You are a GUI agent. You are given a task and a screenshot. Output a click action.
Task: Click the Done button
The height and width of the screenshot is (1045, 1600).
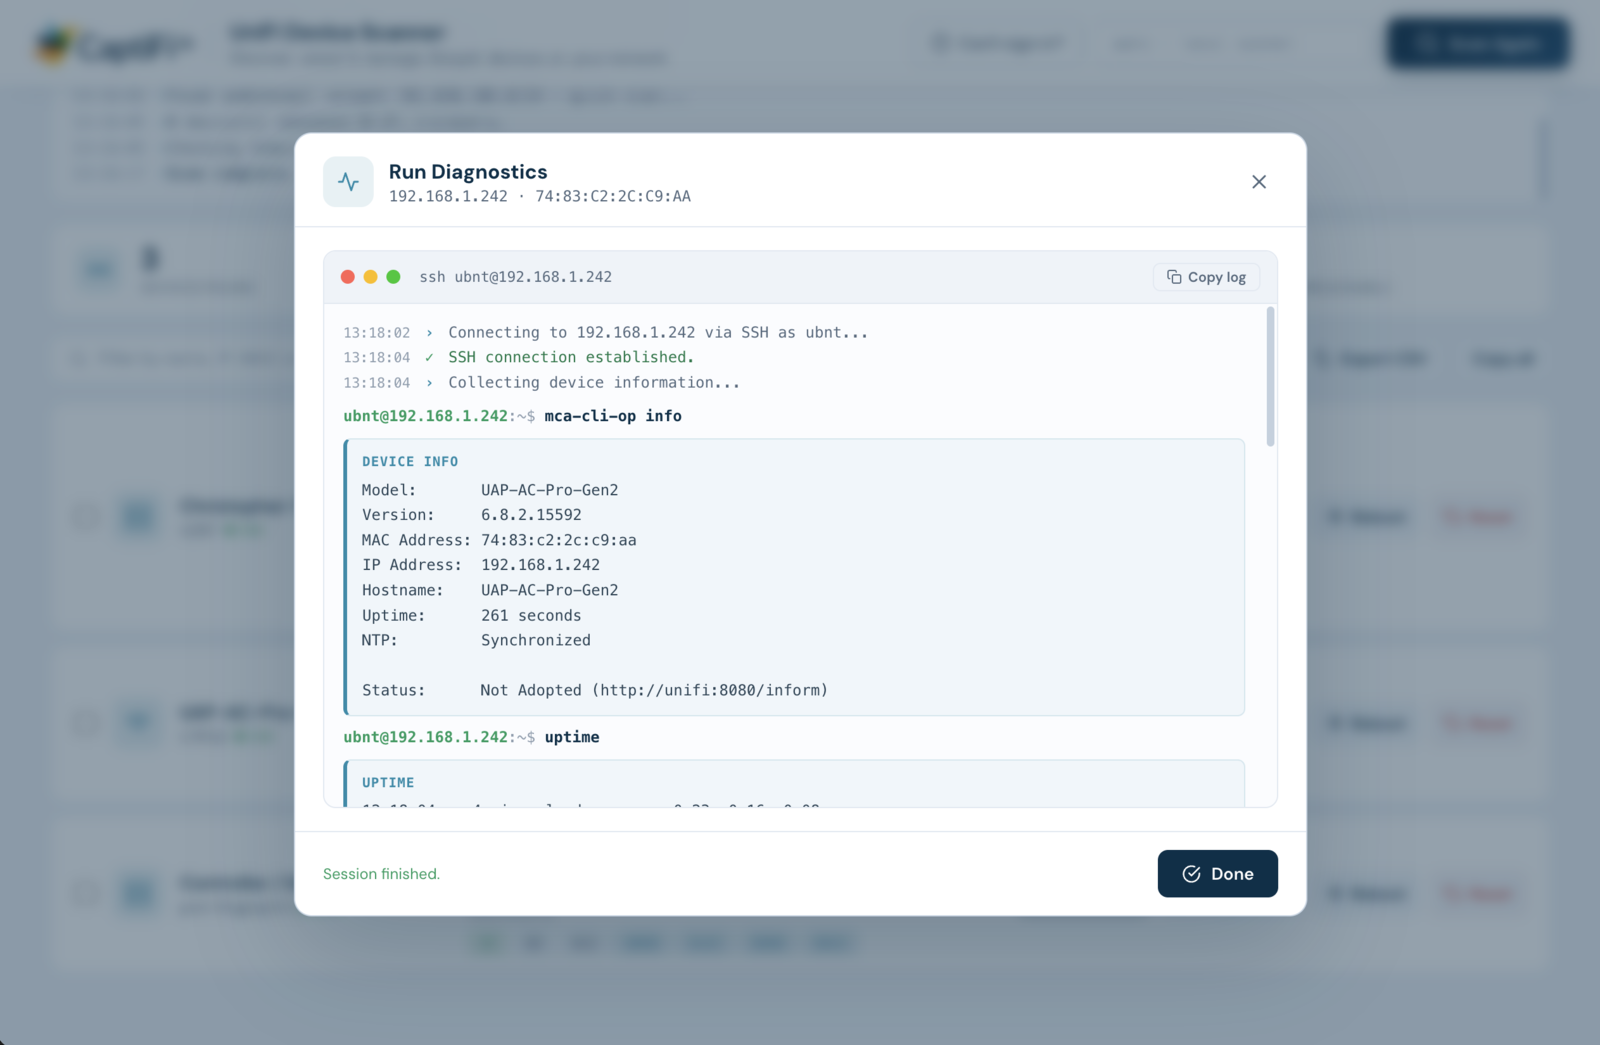point(1217,874)
